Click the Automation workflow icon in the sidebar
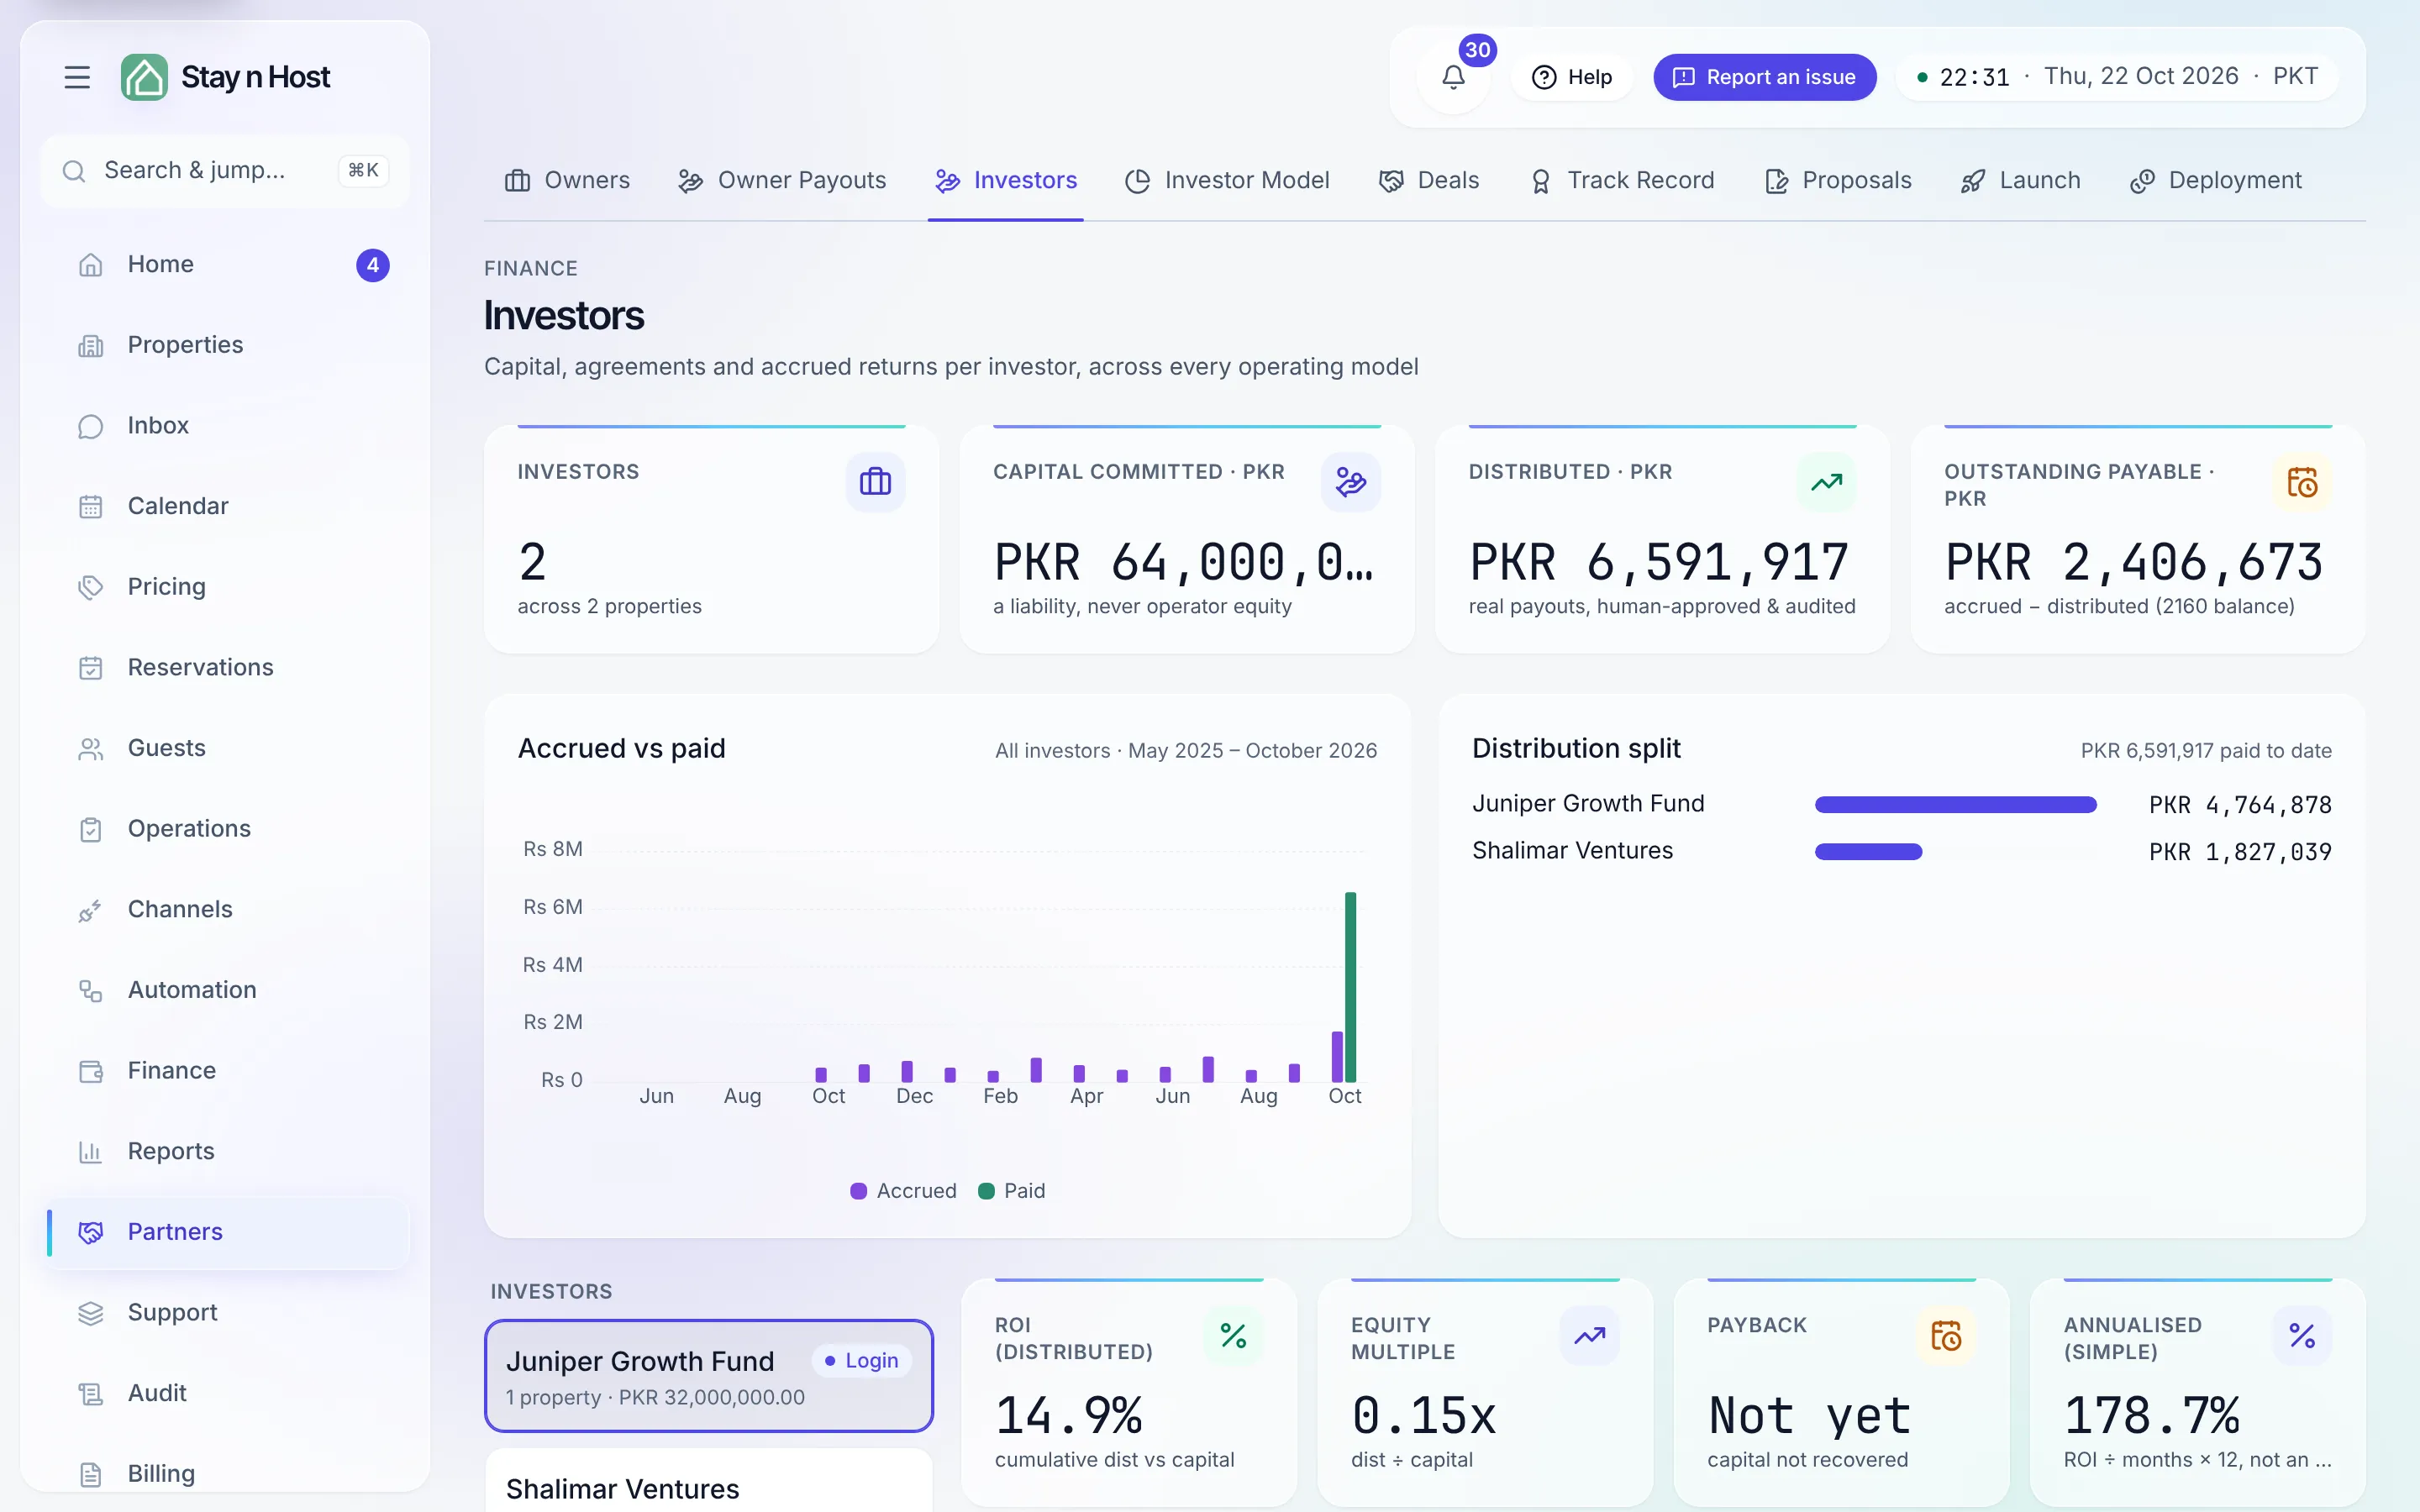This screenshot has height=1512, width=2420. pyautogui.click(x=91, y=991)
